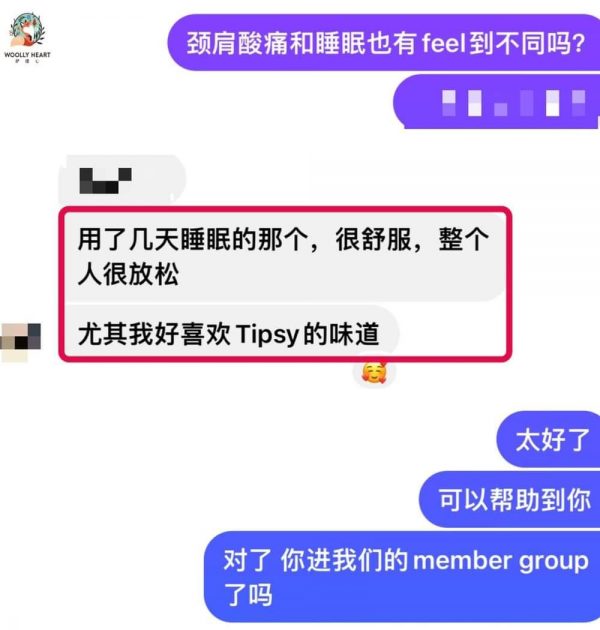Open the blurred sender profile avatar
The width and height of the screenshot is (600, 630).
pos(20,341)
